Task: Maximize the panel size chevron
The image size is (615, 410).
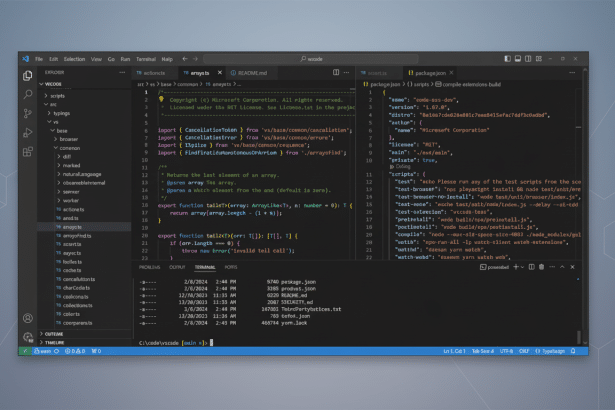Action: [562, 267]
